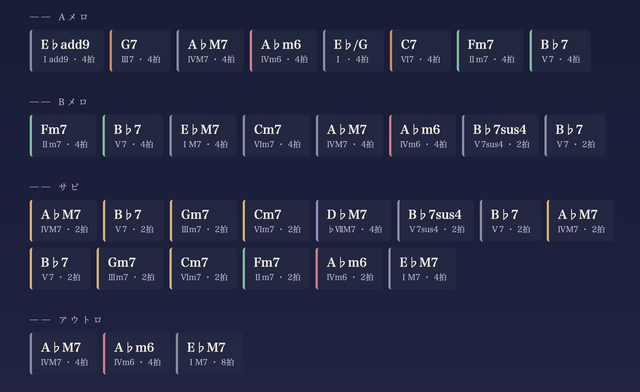Choose the C7 chord card
This screenshot has height=392, width=640.
click(420, 51)
